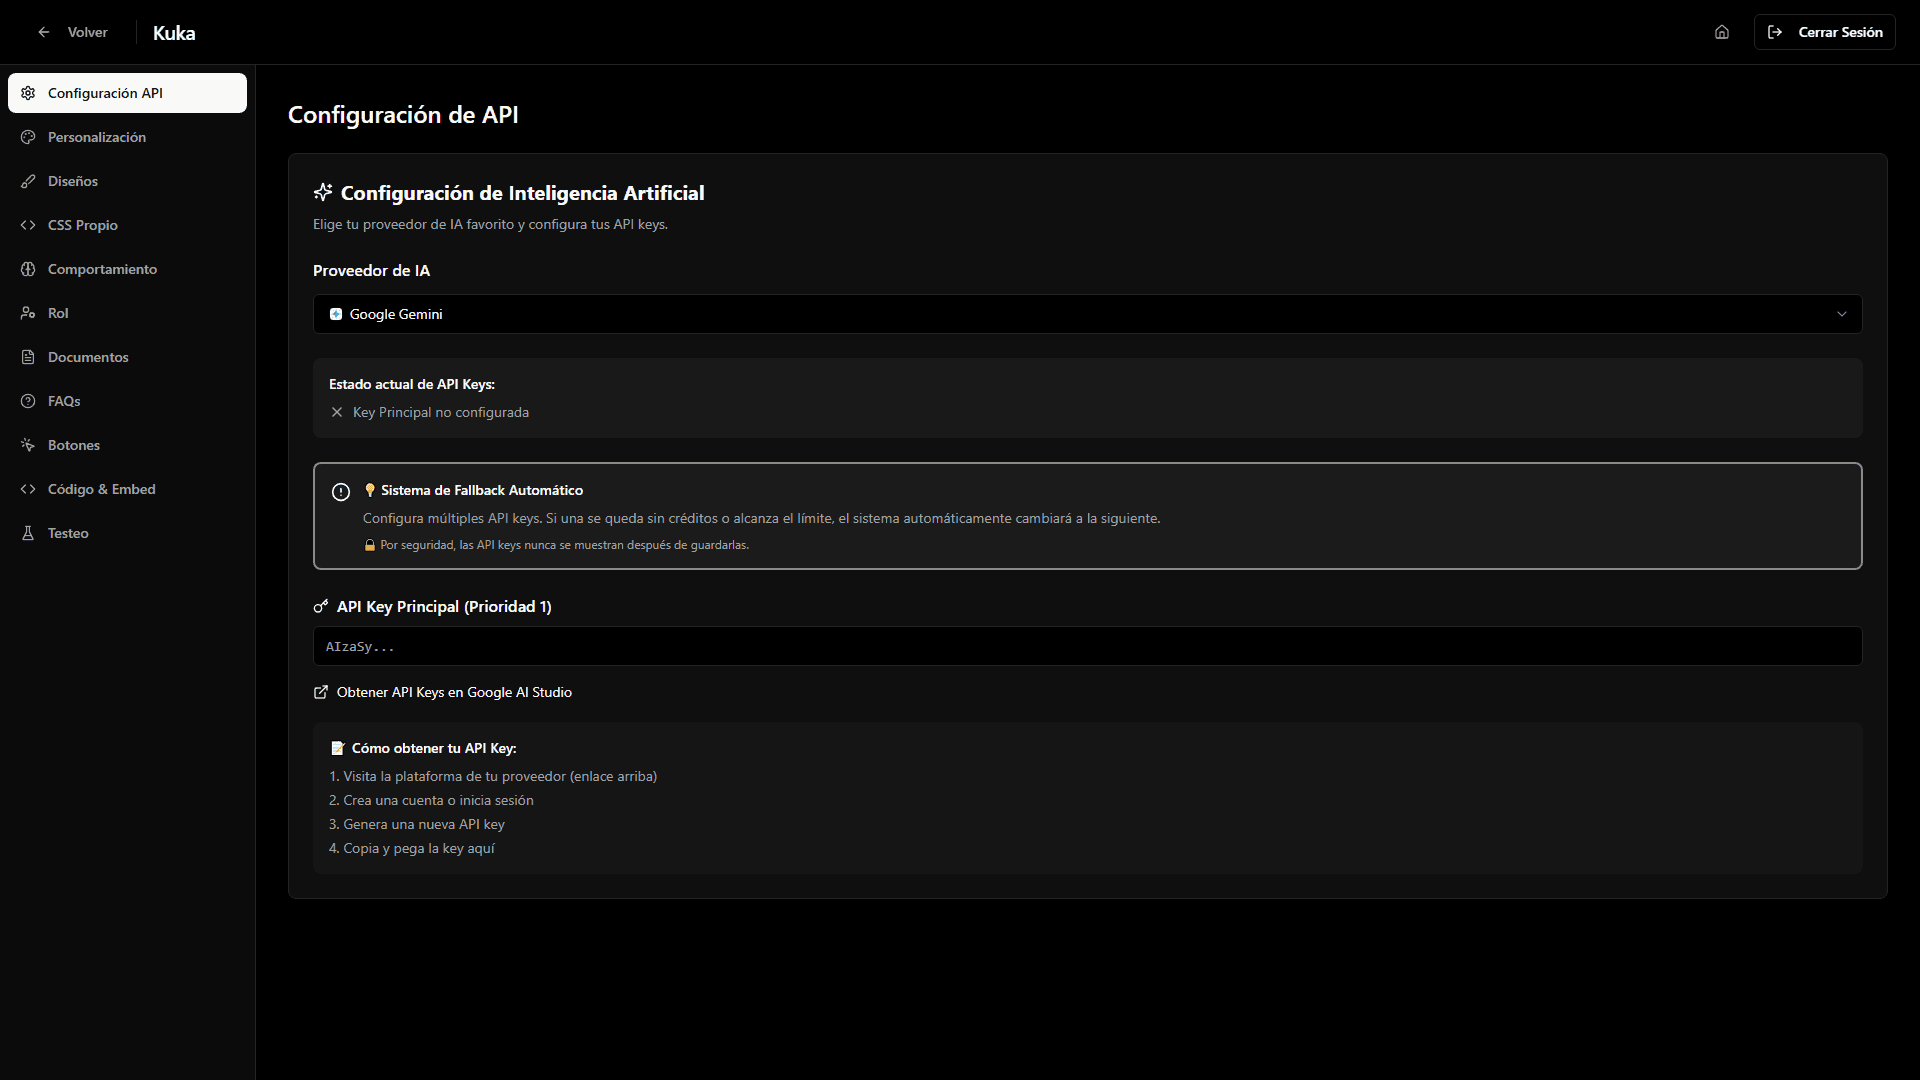Select the palette icon for Personalización
Screen dimensions: 1920x1080
tap(28, 137)
